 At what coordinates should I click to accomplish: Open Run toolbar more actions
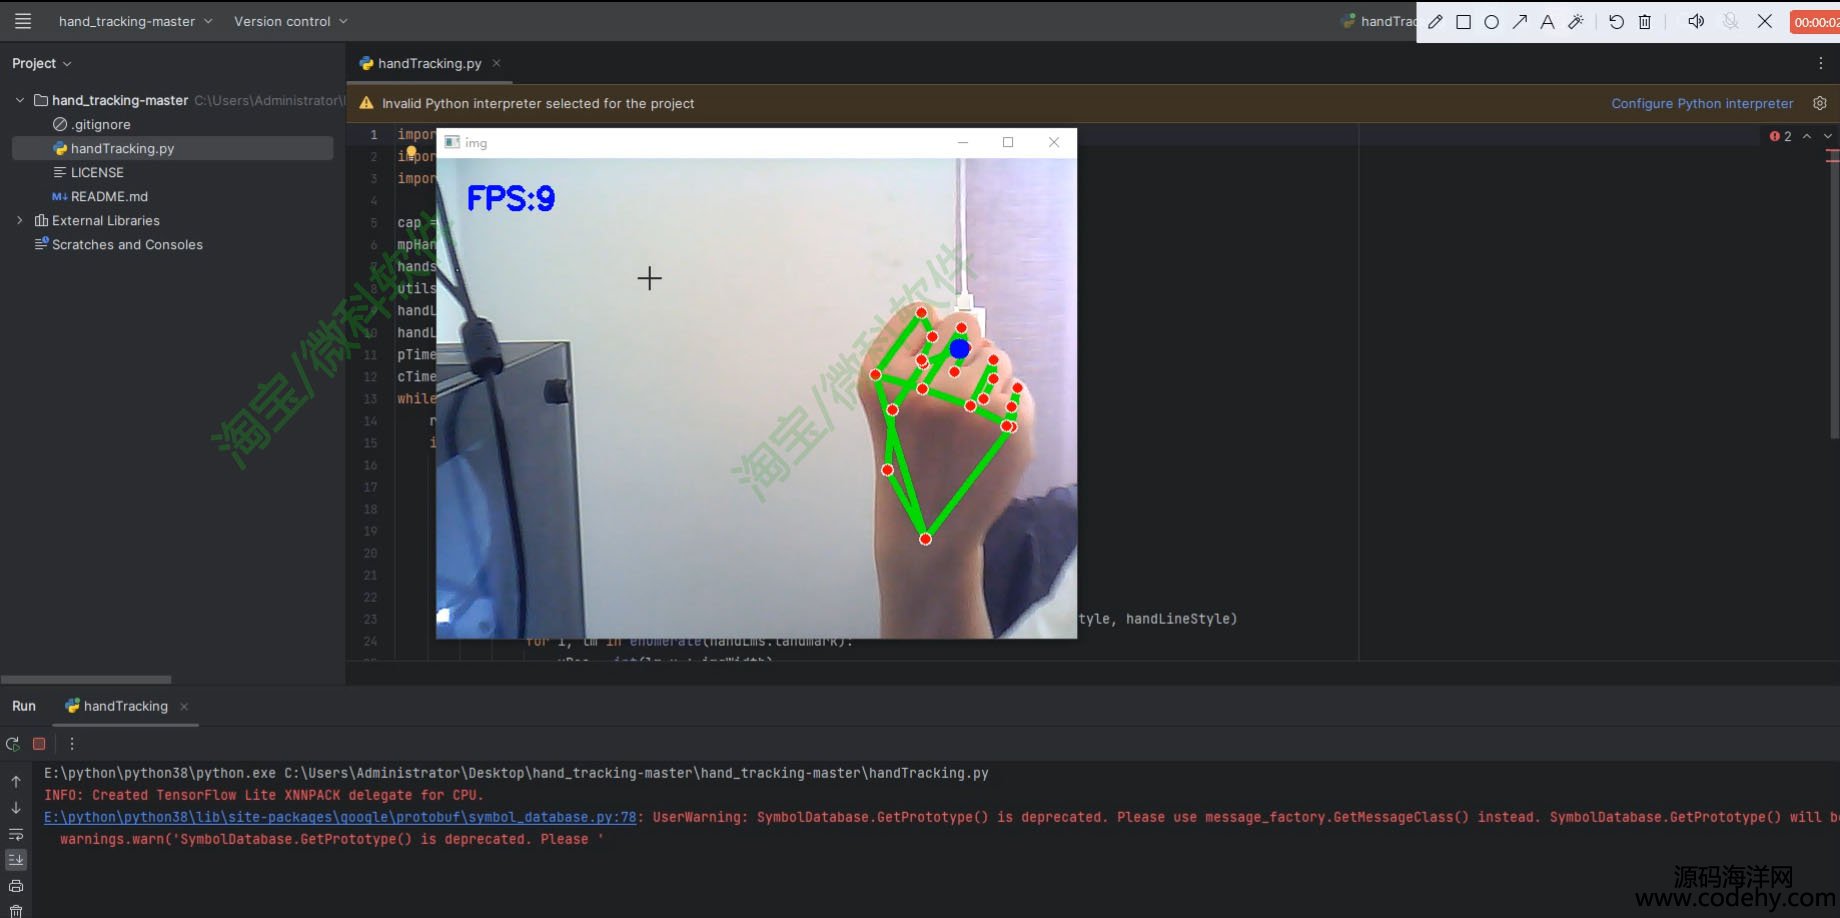coord(72,744)
